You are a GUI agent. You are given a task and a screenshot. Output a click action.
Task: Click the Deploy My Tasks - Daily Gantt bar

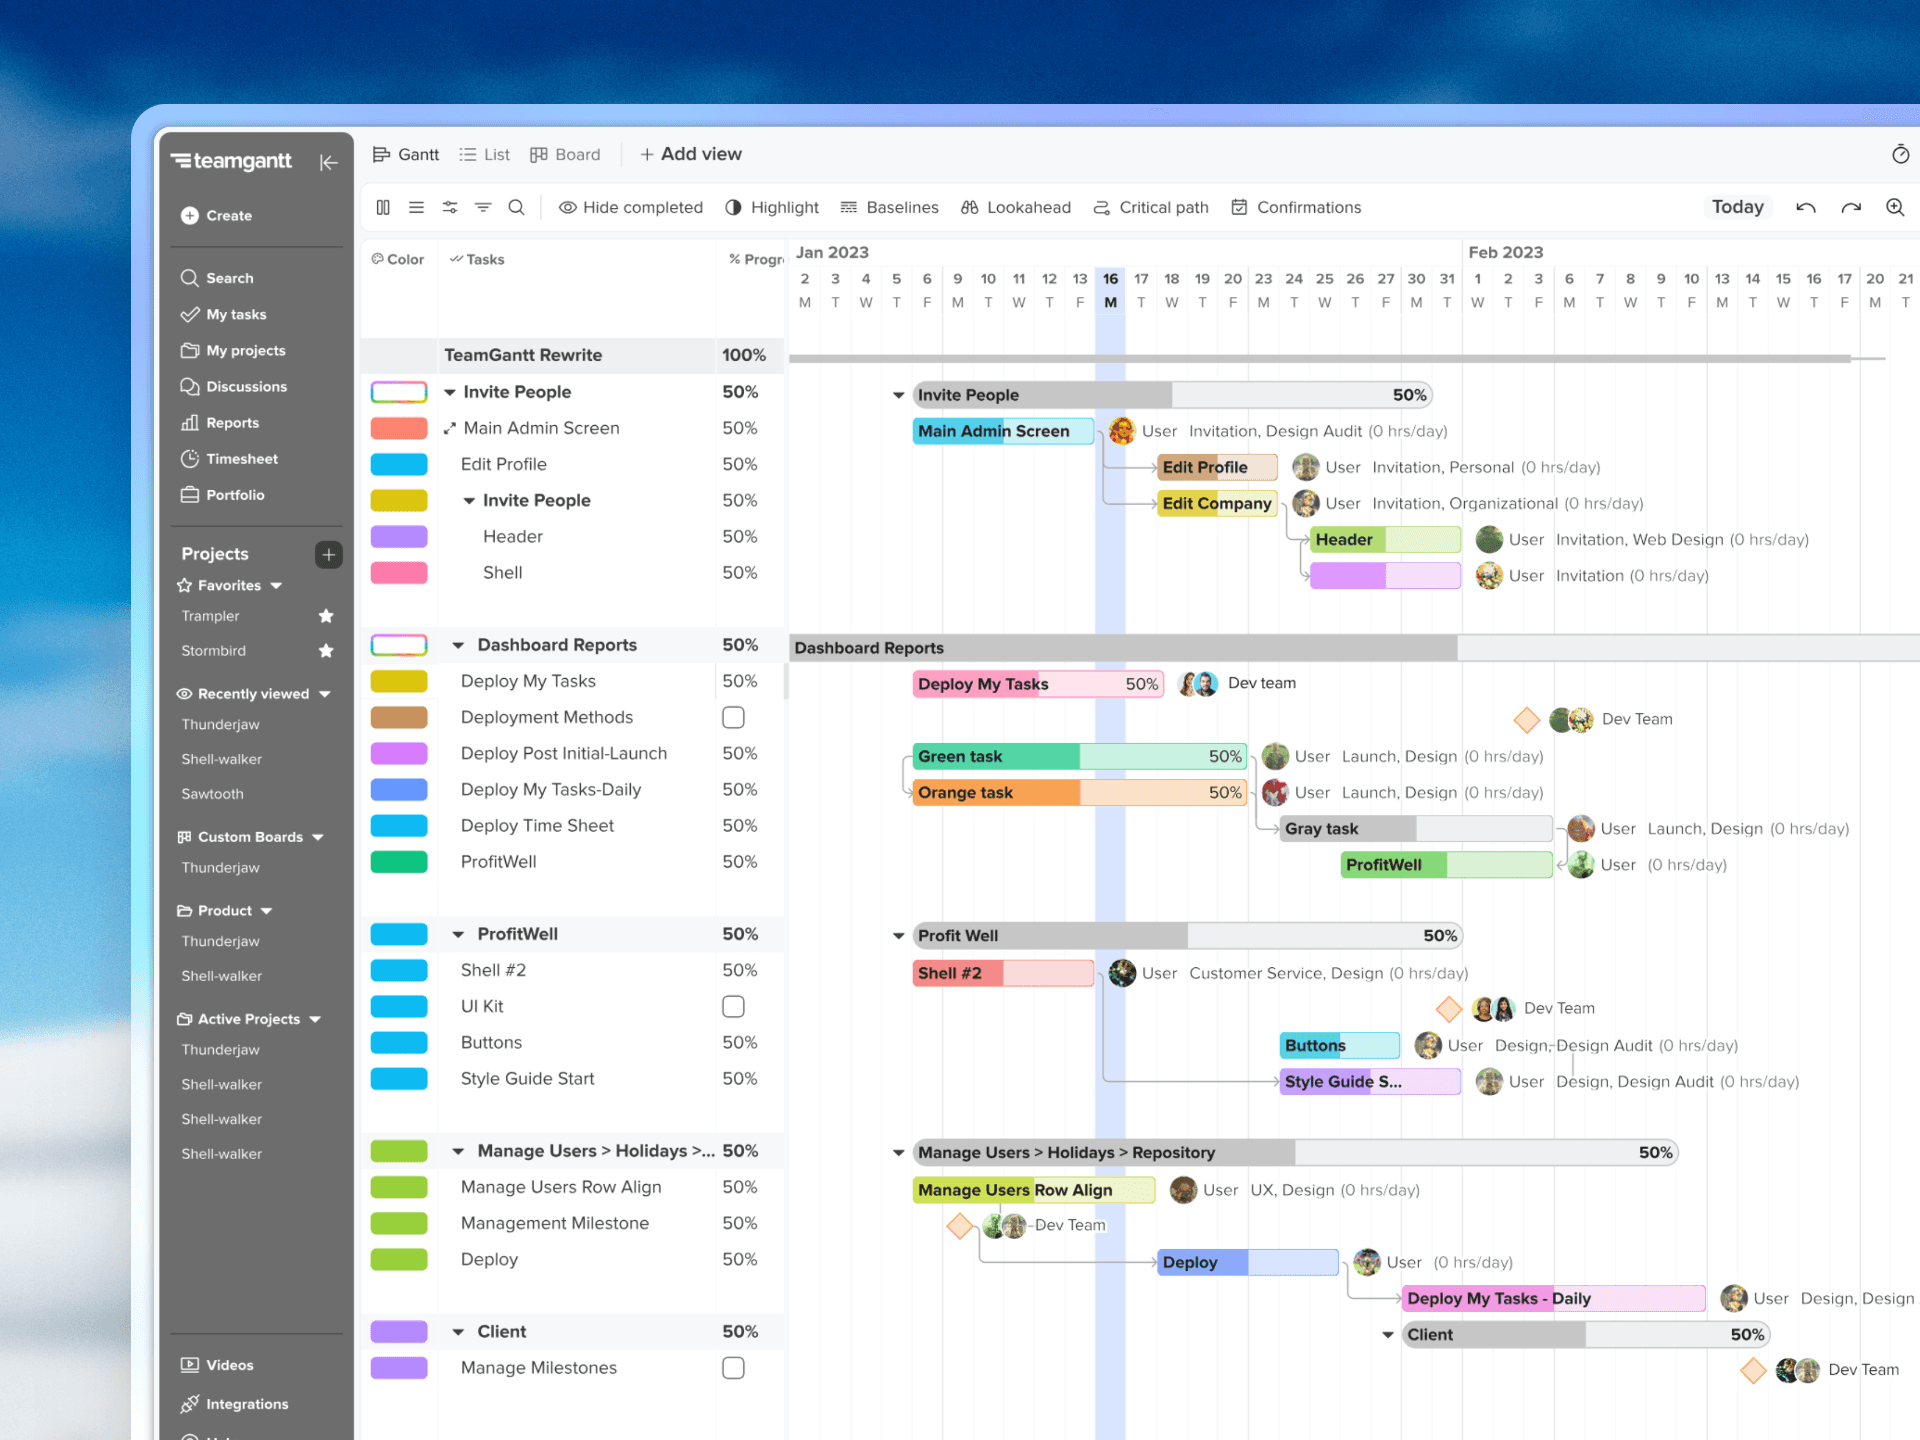point(1553,1298)
